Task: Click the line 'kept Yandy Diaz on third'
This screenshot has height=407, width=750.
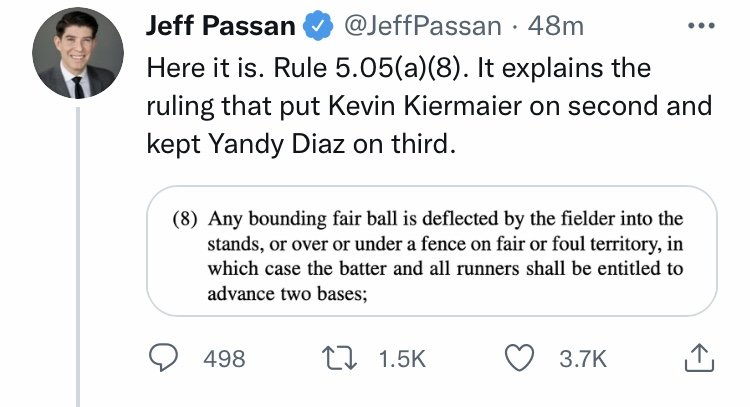Action: (x=301, y=144)
